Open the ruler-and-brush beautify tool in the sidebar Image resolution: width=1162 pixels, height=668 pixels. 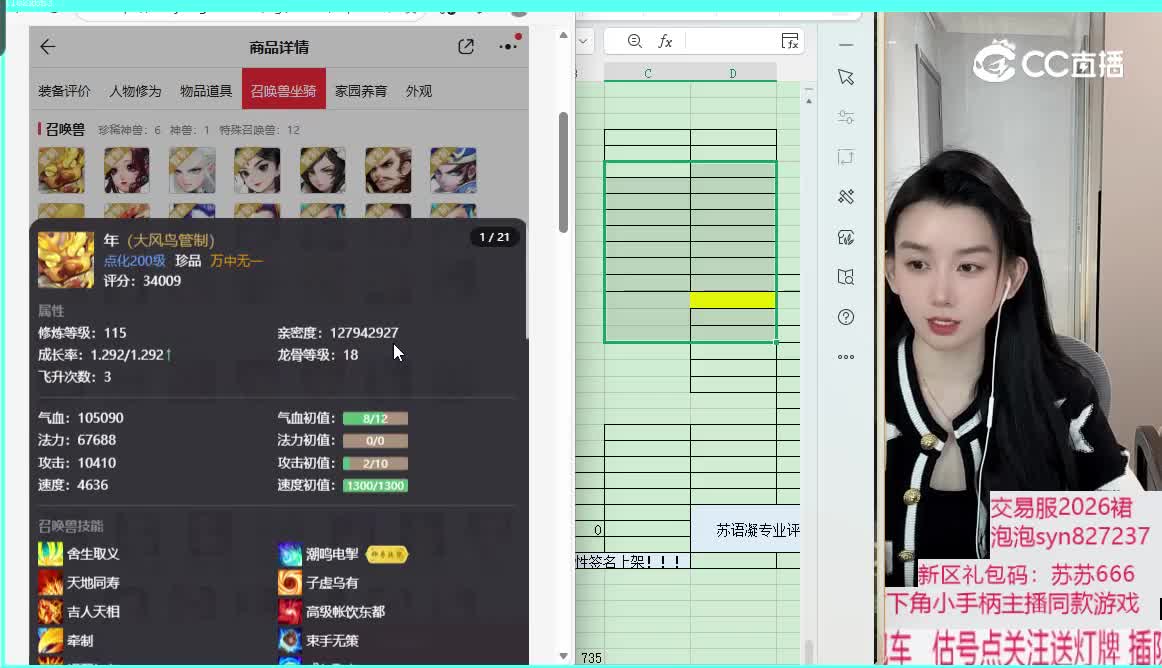click(846, 196)
